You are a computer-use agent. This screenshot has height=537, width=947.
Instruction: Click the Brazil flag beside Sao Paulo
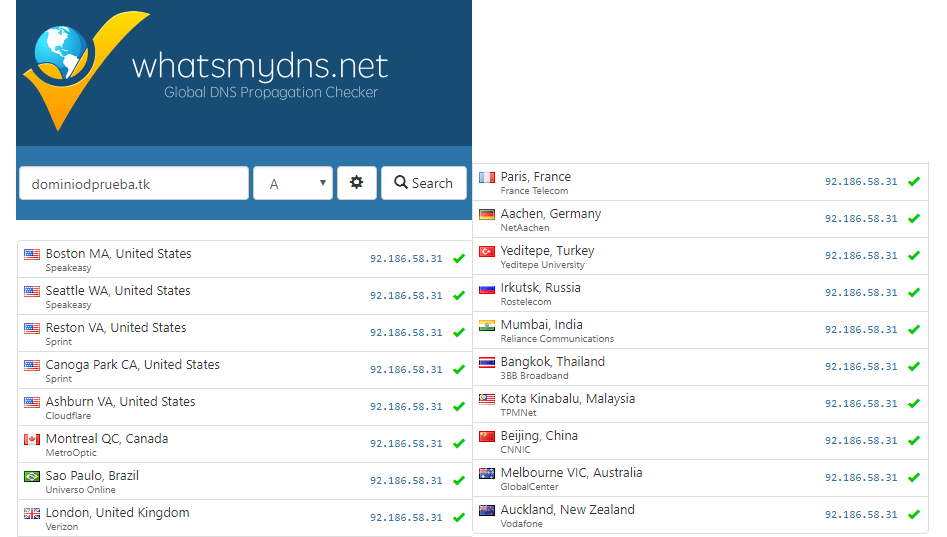point(32,476)
